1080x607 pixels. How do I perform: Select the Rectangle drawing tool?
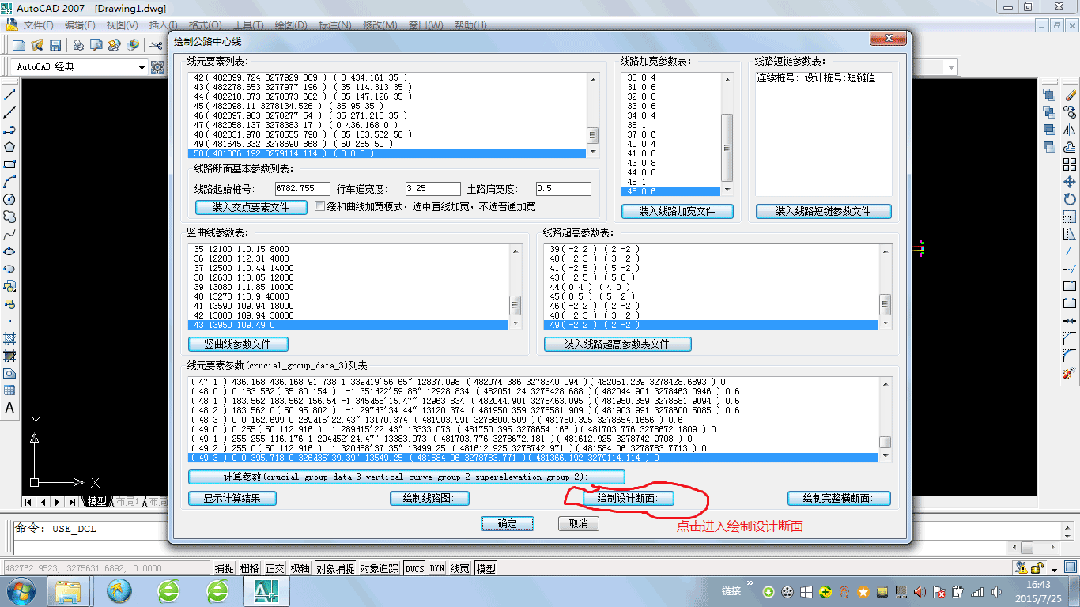(10, 165)
